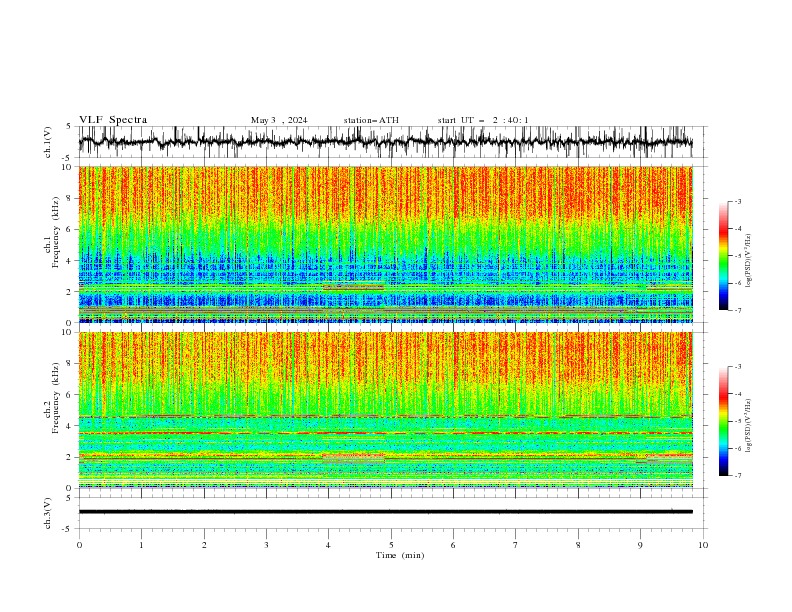This screenshot has width=792, height=612.
Task: Click the "5" tick on the Time axis
Action: pos(391,545)
